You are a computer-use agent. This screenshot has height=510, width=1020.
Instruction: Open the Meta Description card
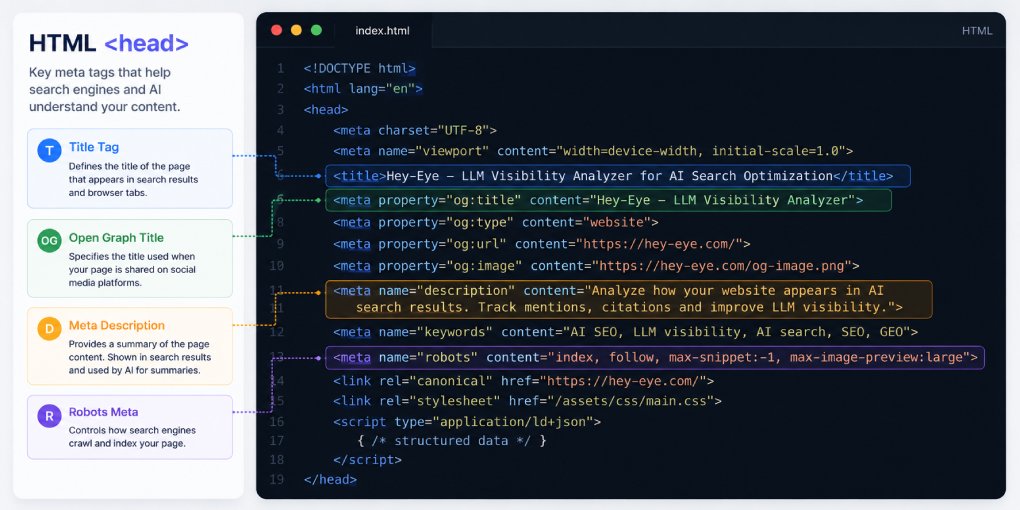pos(130,346)
